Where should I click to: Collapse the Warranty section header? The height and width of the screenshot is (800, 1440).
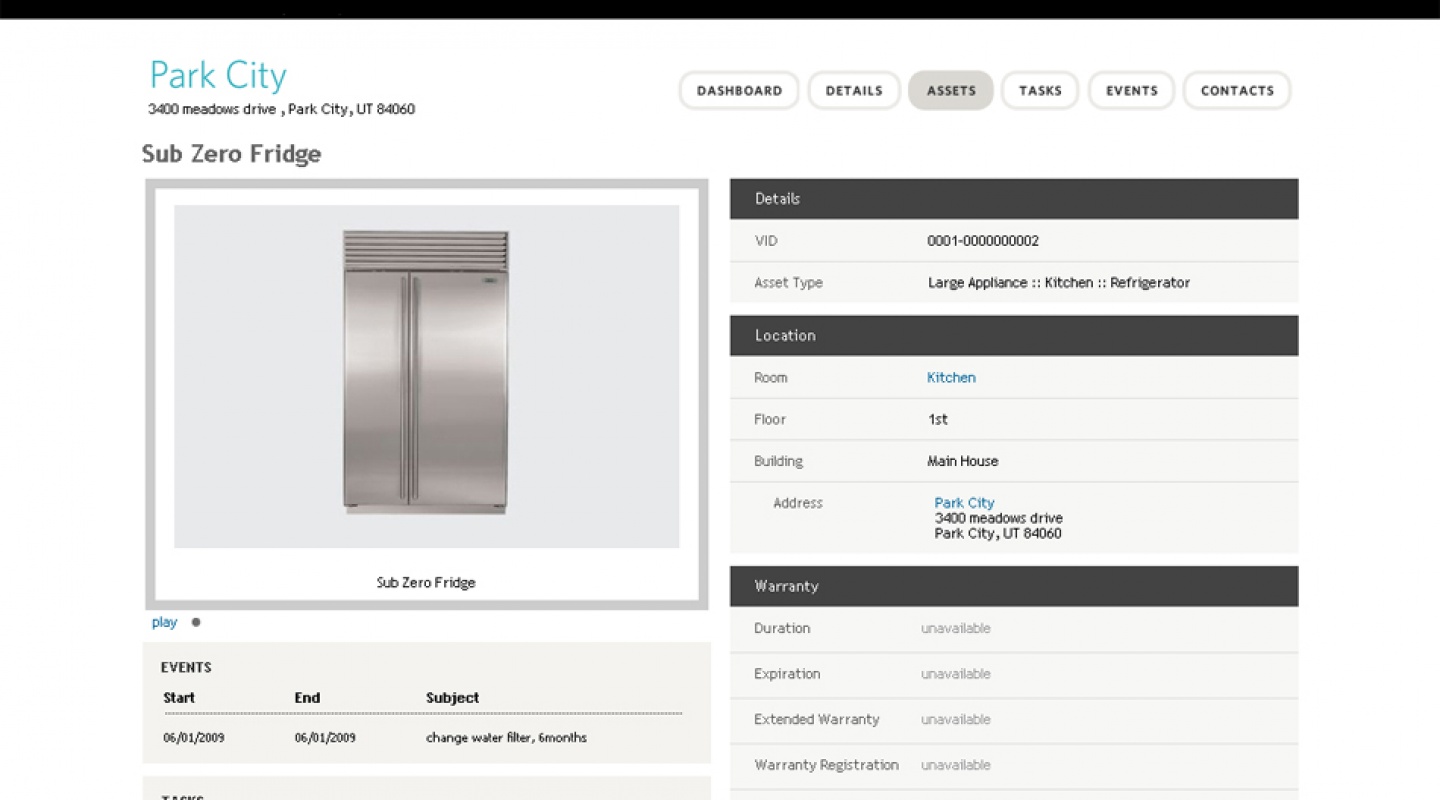(1013, 586)
